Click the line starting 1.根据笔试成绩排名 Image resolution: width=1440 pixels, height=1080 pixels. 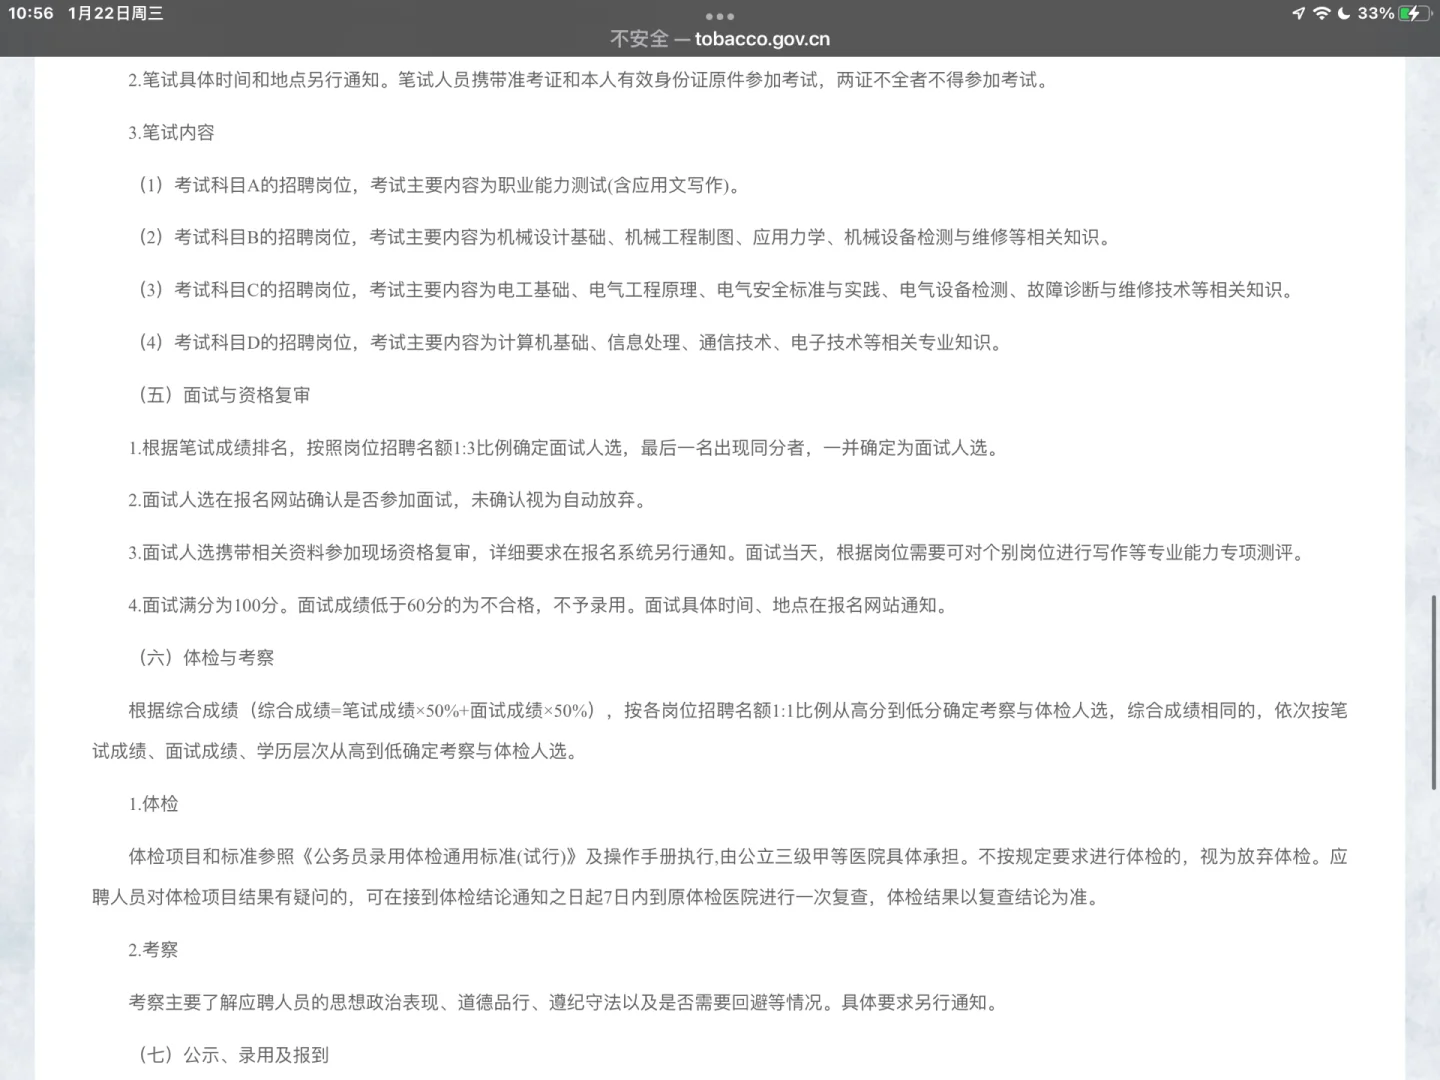[x=563, y=448]
